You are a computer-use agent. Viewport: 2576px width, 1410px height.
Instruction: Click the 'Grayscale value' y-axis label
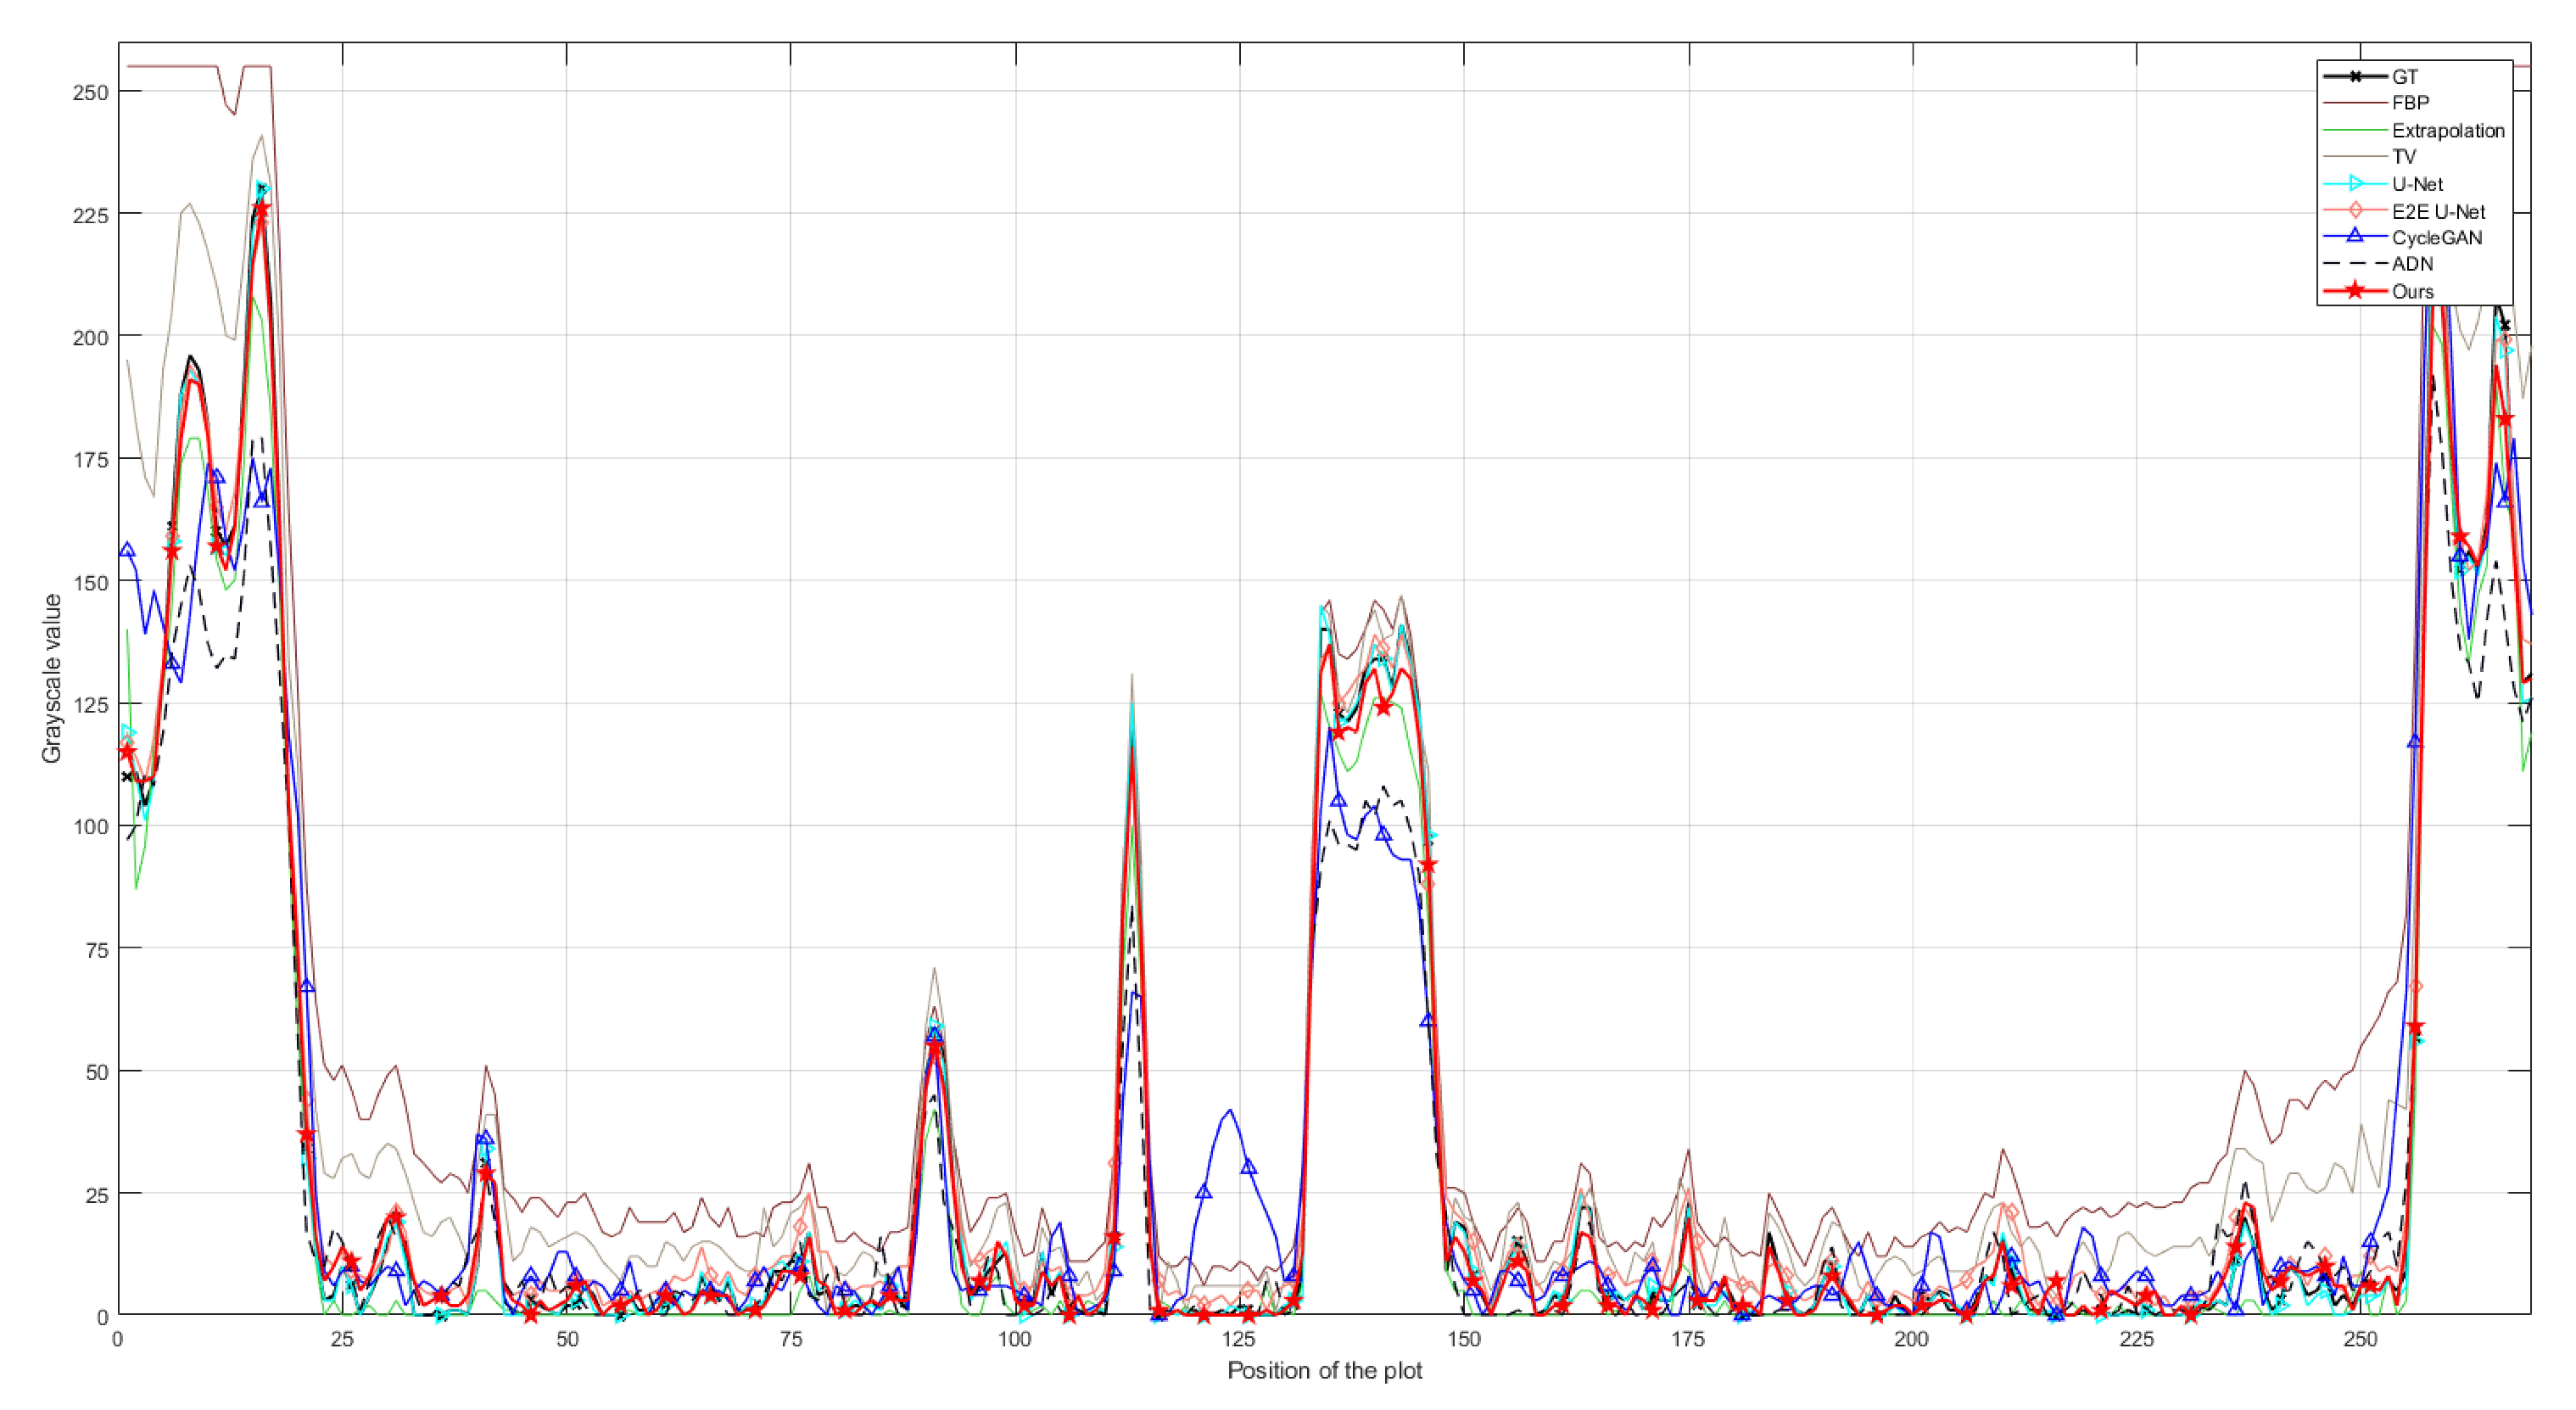click(x=52, y=678)
